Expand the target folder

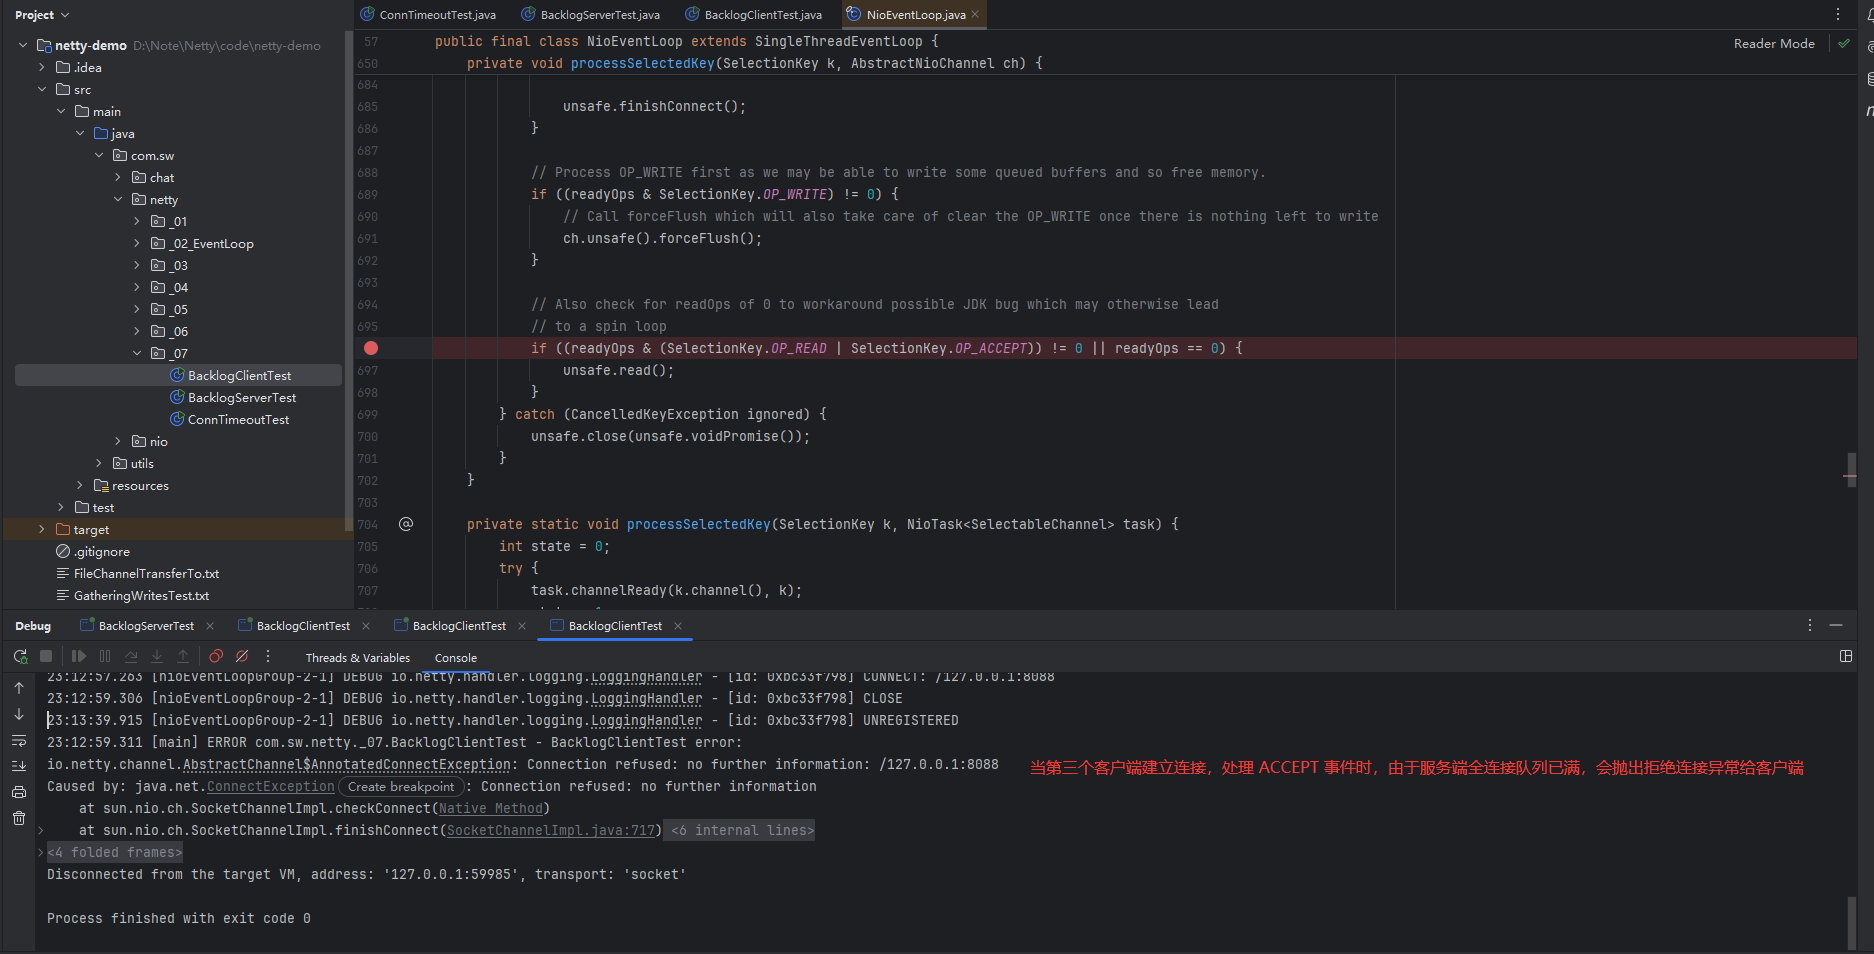click(42, 529)
